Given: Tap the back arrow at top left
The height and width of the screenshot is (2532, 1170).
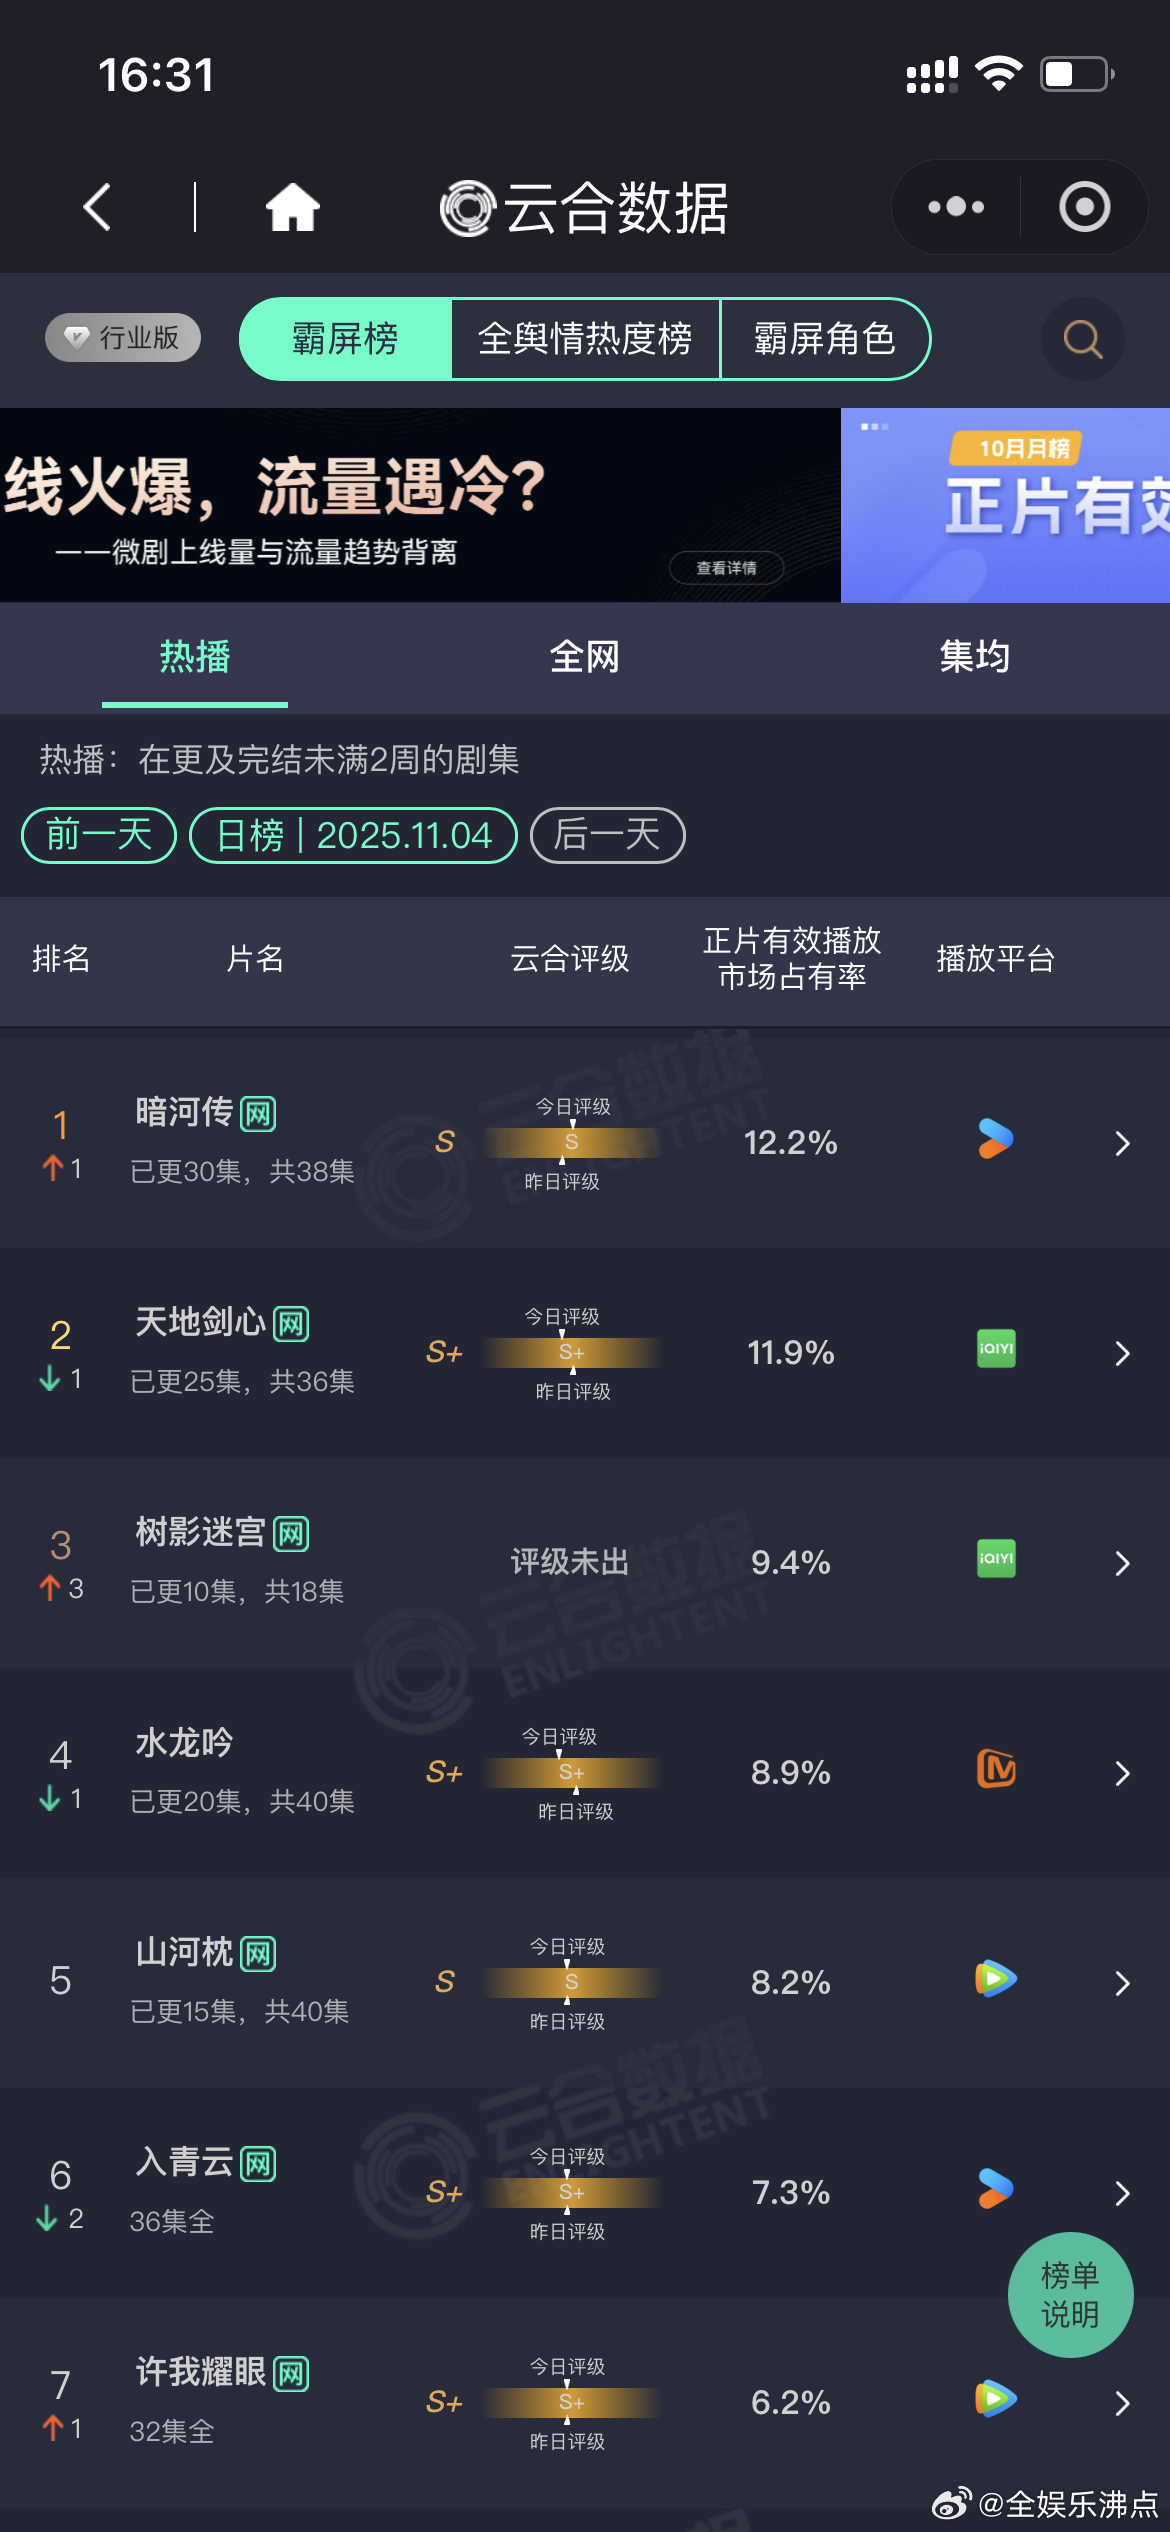Looking at the screenshot, I should pyautogui.click(x=96, y=206).
